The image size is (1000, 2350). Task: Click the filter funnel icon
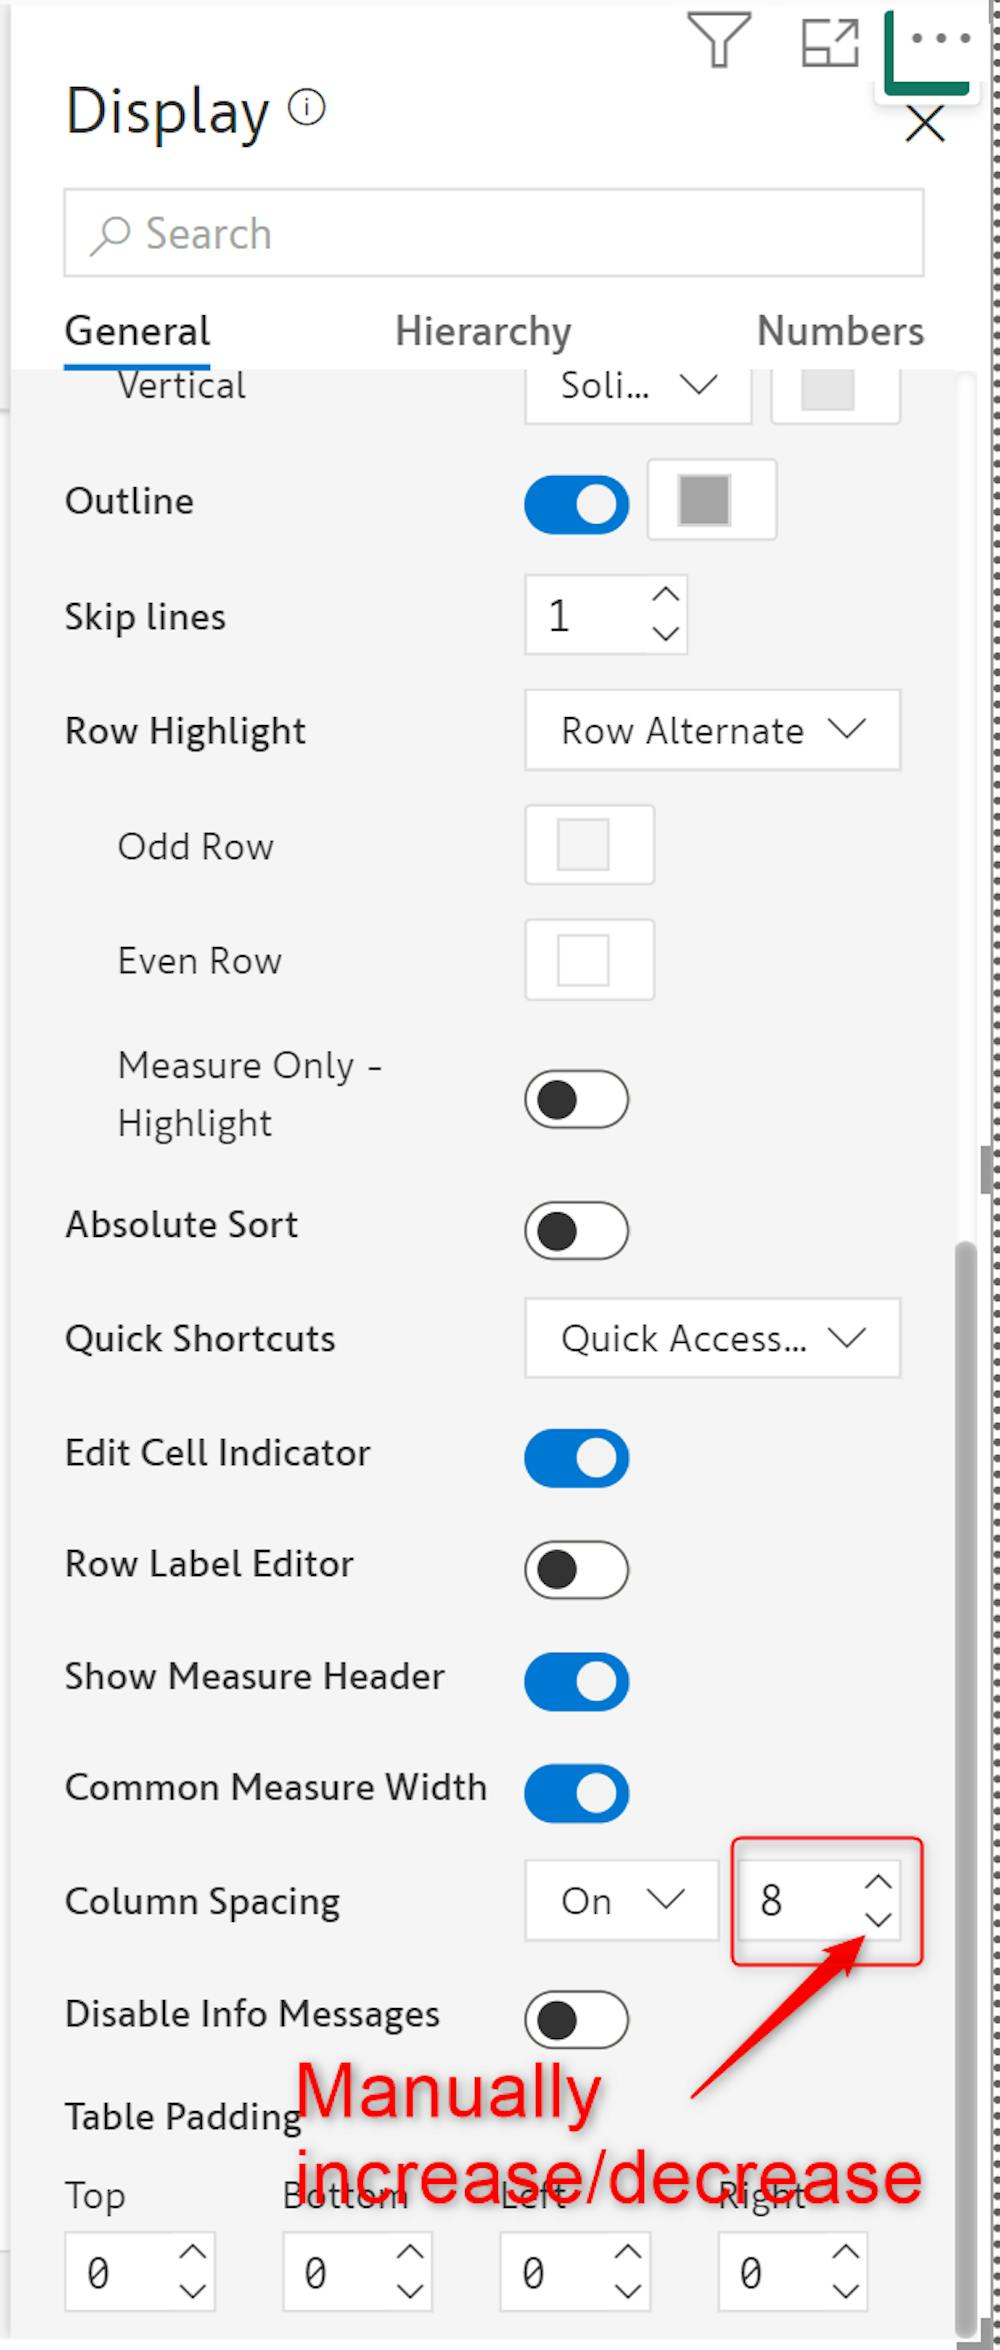point(718,40)
